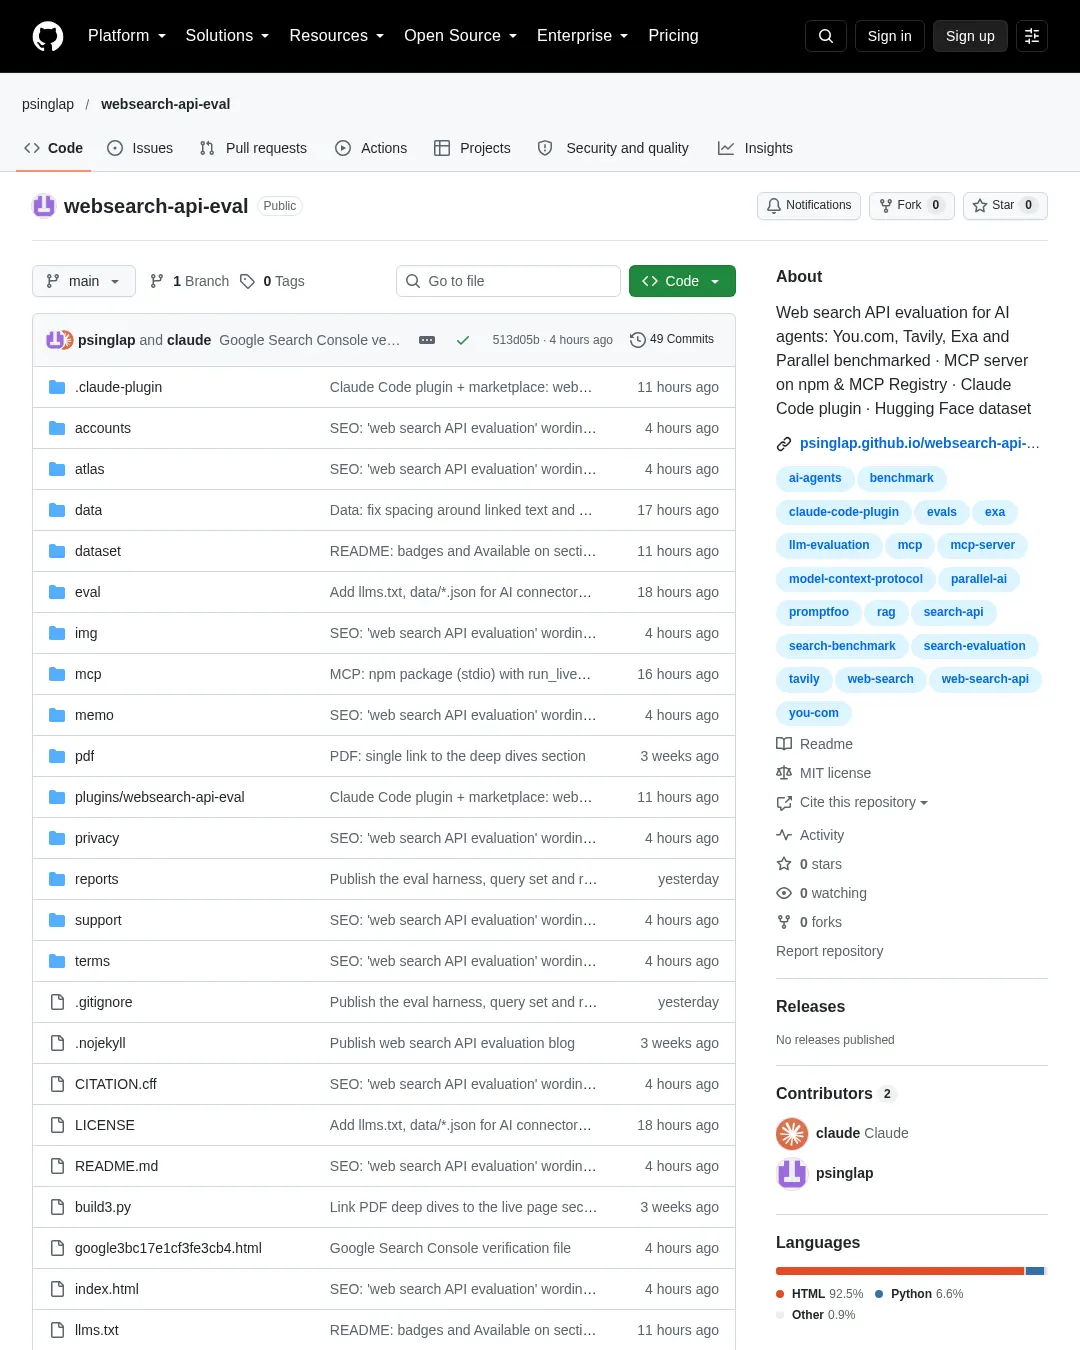Click the branch icon beside 1 Branch
The width and height of the screenshot is (1080, 1350).
[157, 281]
